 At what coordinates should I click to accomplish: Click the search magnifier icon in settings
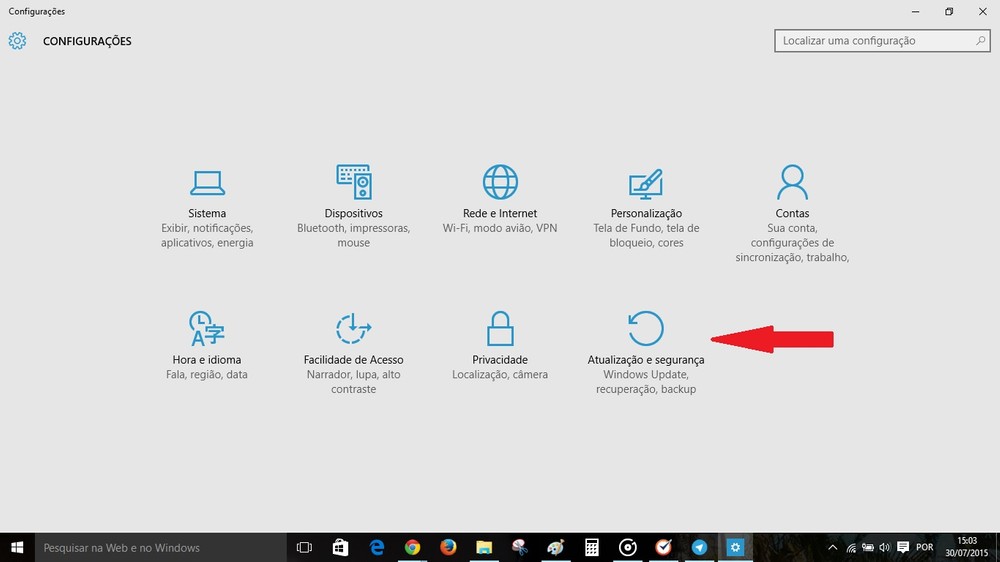(981, 41)
